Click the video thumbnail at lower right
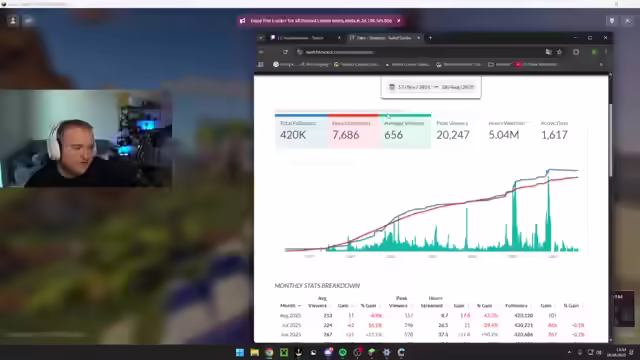 pos(623,309)
